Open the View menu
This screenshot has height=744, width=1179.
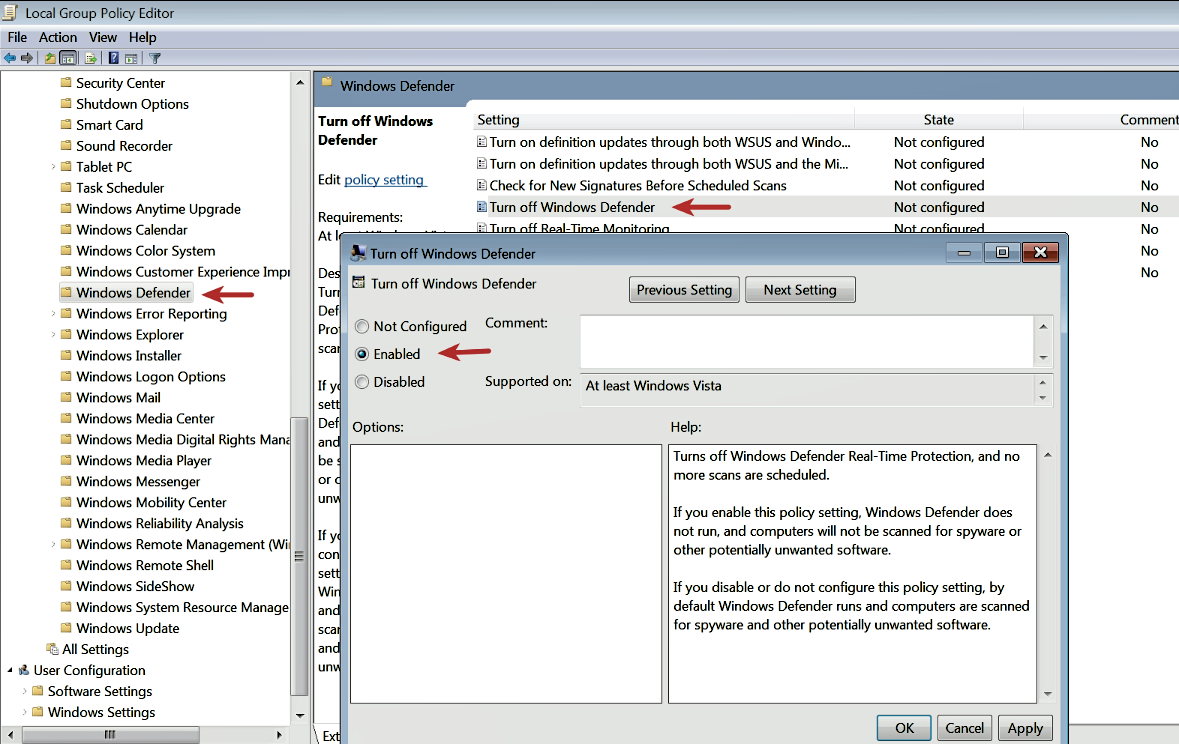(x=103, y=37)
